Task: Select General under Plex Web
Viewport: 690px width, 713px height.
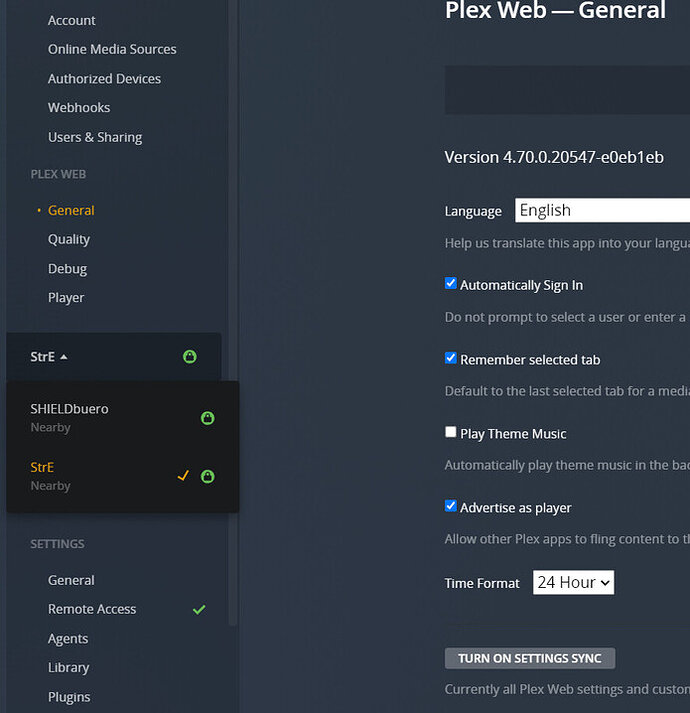Action: point(71,211)
